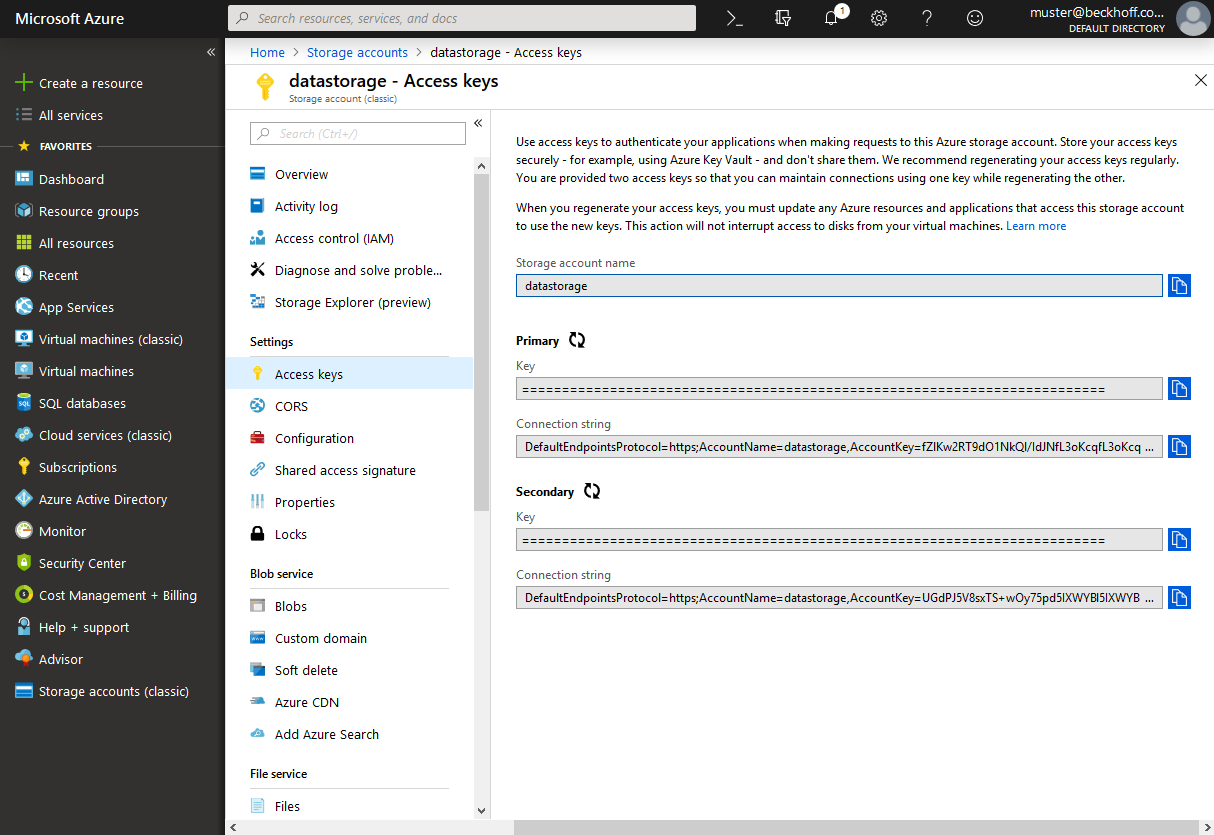The height and width of the screenshot is (835, 1214).
Task: Click the Advisor icon in the sidebar
Action: coord(24,659)
